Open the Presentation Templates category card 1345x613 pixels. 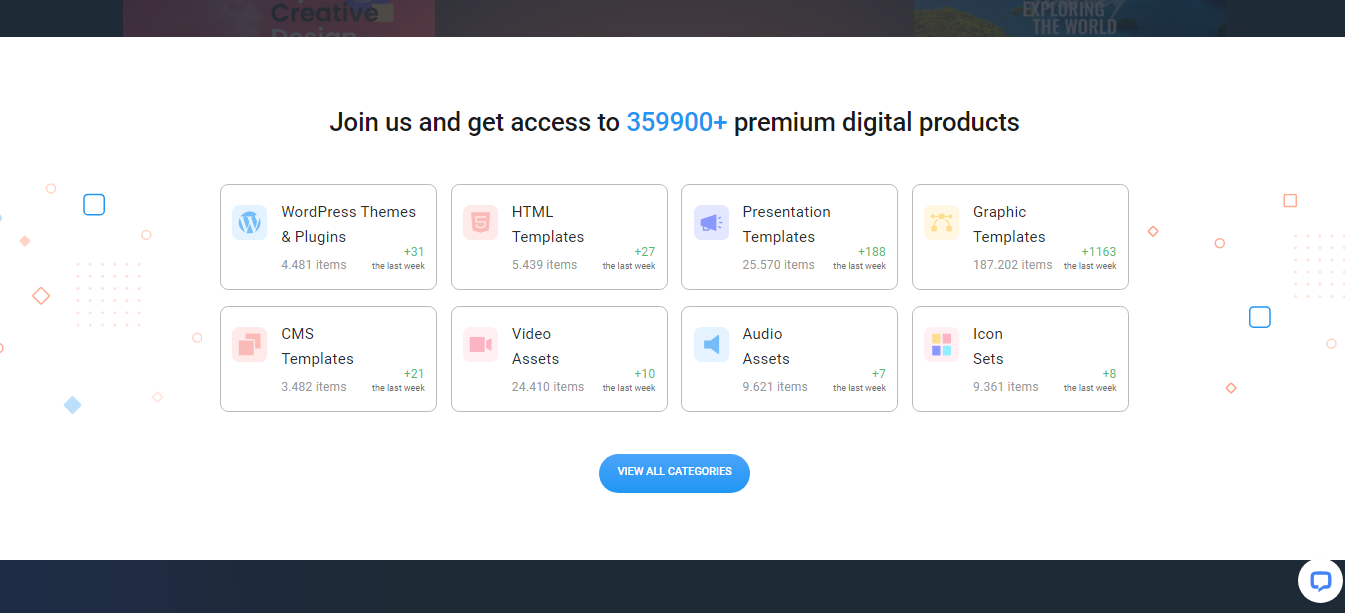click(789, 237)
